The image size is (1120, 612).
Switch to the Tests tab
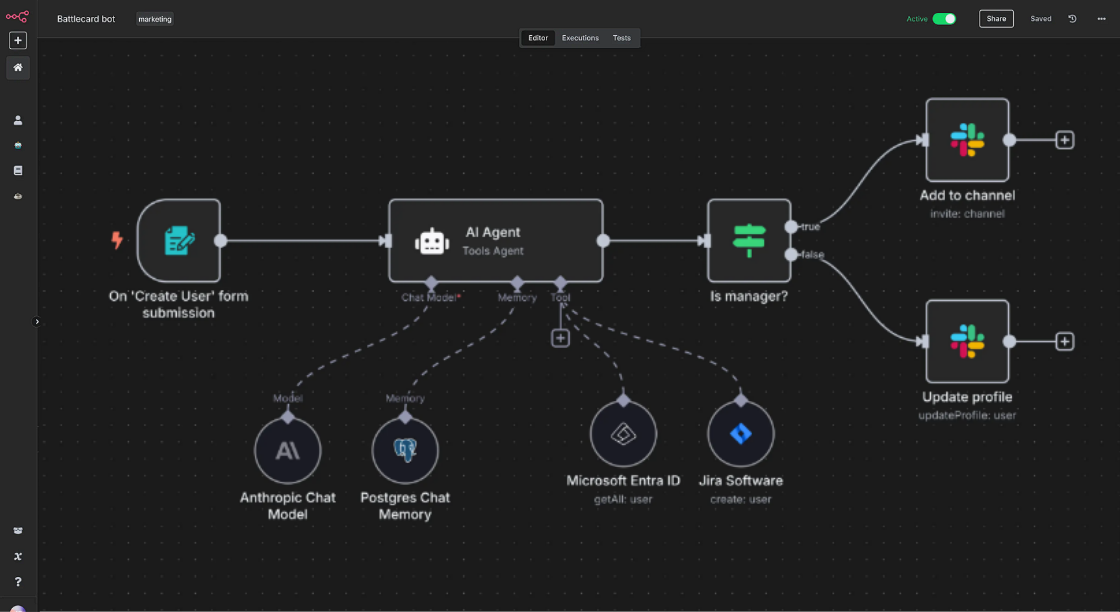(x=622, y=38)
